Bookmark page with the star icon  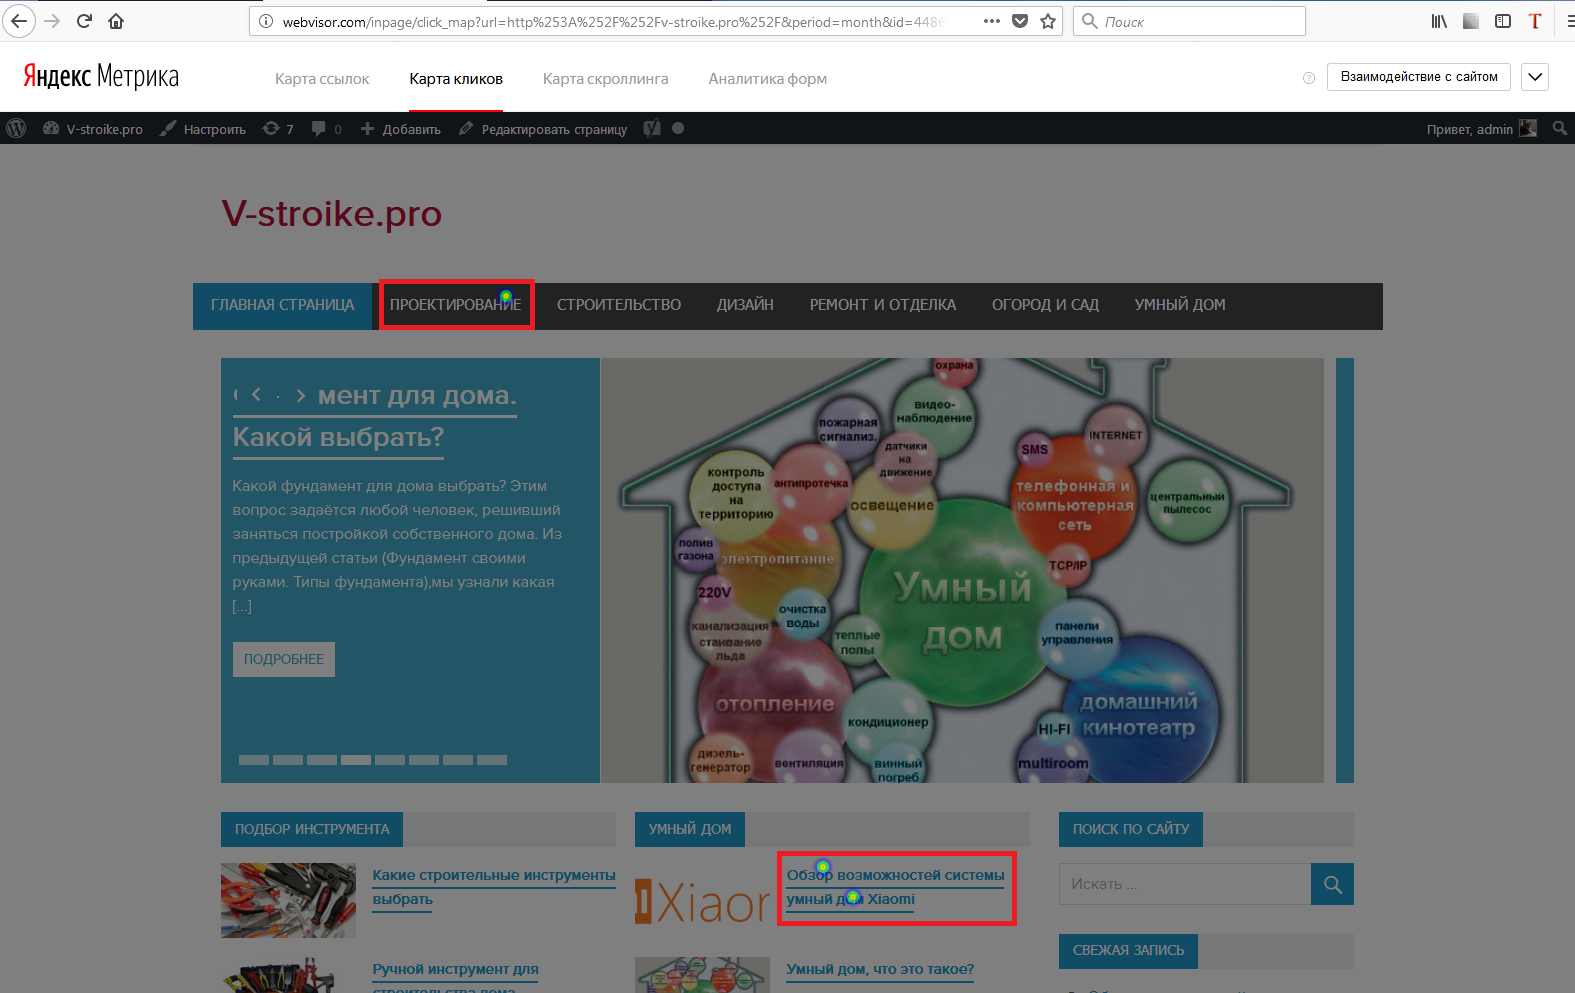1048,21
